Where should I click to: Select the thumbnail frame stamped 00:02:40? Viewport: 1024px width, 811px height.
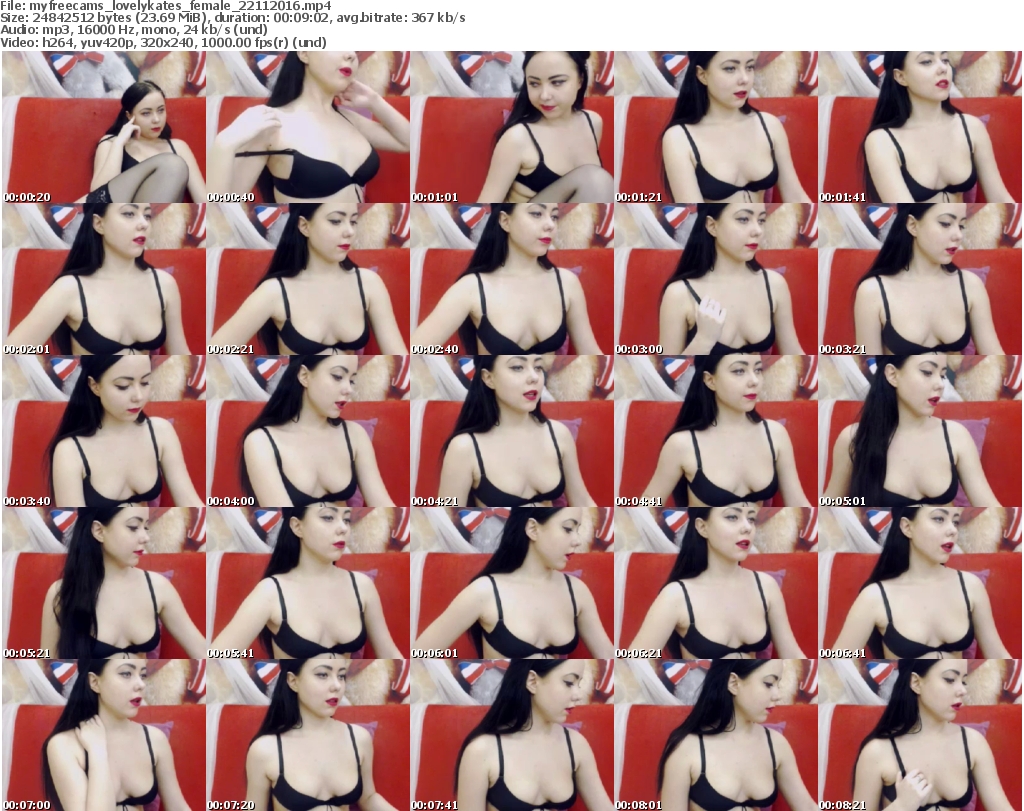(x=511, y=279)
